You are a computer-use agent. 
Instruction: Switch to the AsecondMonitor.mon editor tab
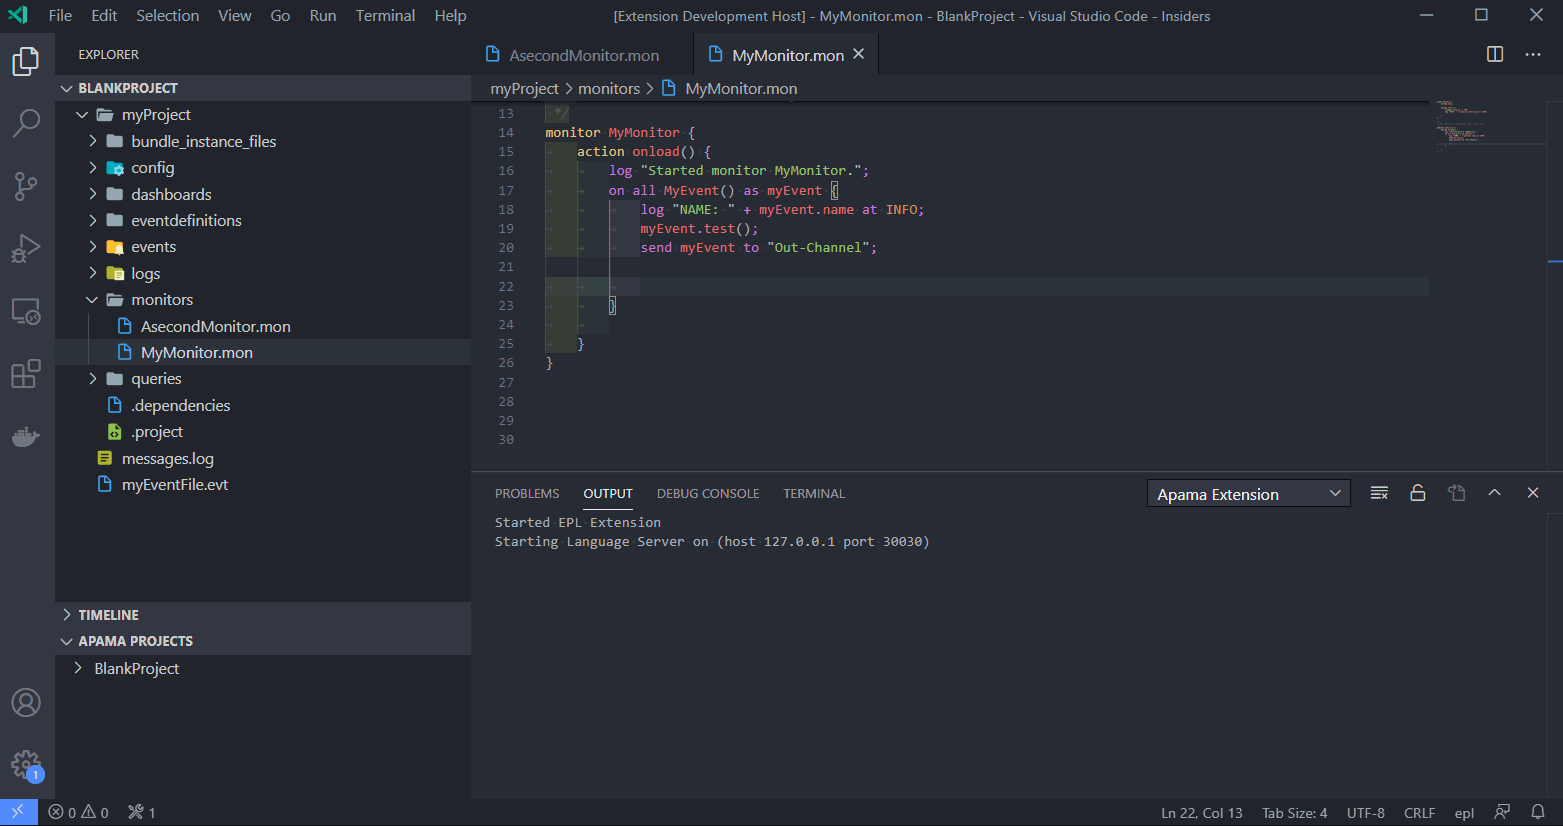581,55
